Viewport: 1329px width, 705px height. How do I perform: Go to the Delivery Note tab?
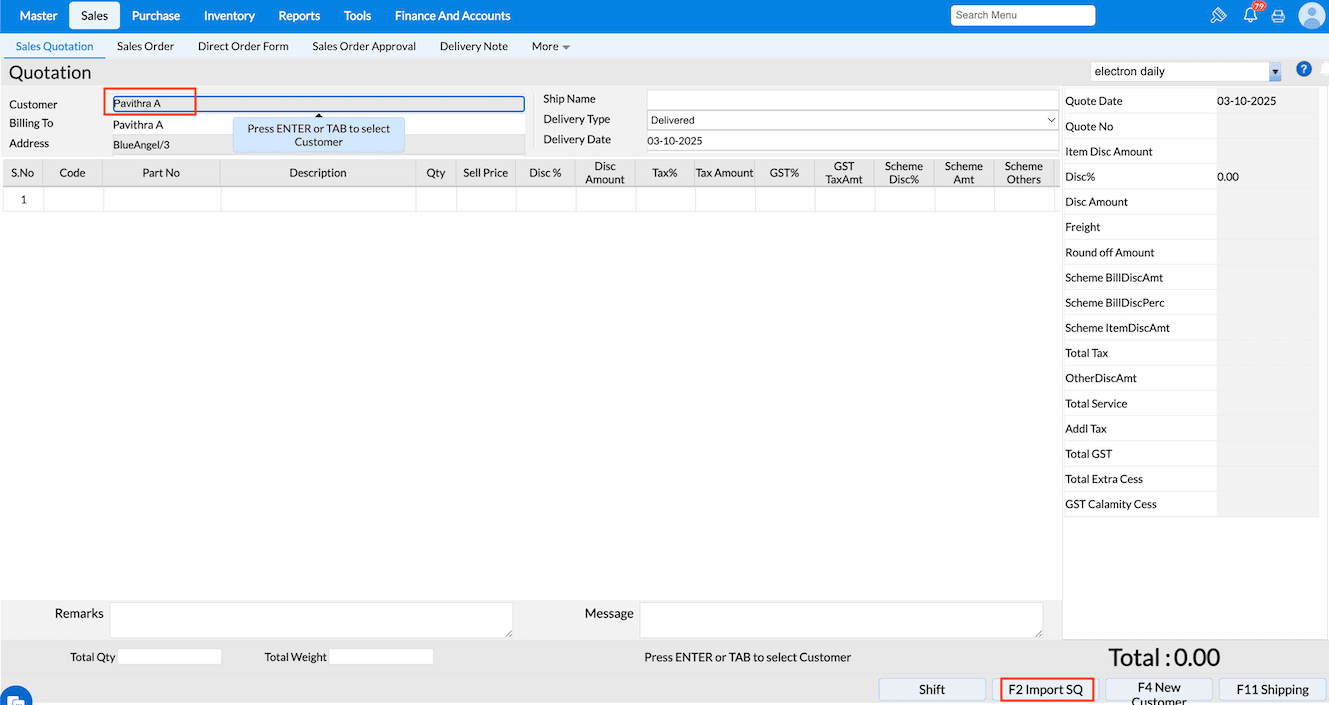pos(473,46)
